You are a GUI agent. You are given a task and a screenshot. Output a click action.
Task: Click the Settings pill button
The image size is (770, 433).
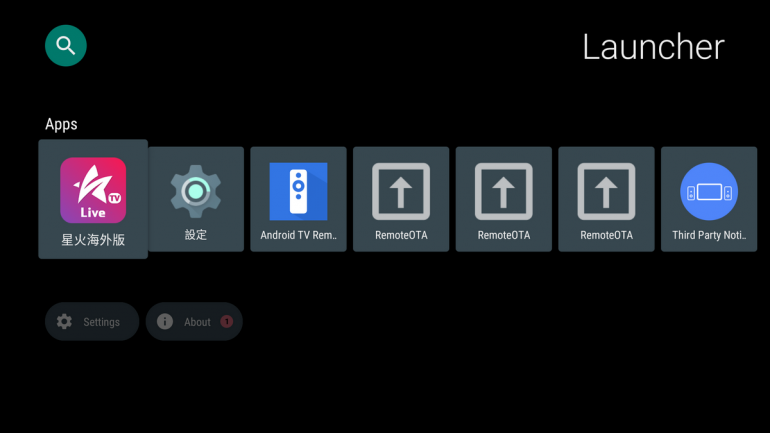92,322
